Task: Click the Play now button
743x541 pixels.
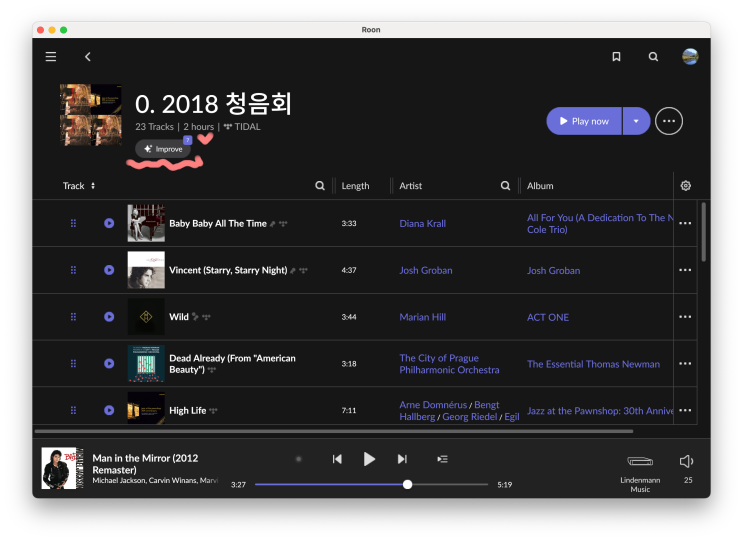Action: 584,121
